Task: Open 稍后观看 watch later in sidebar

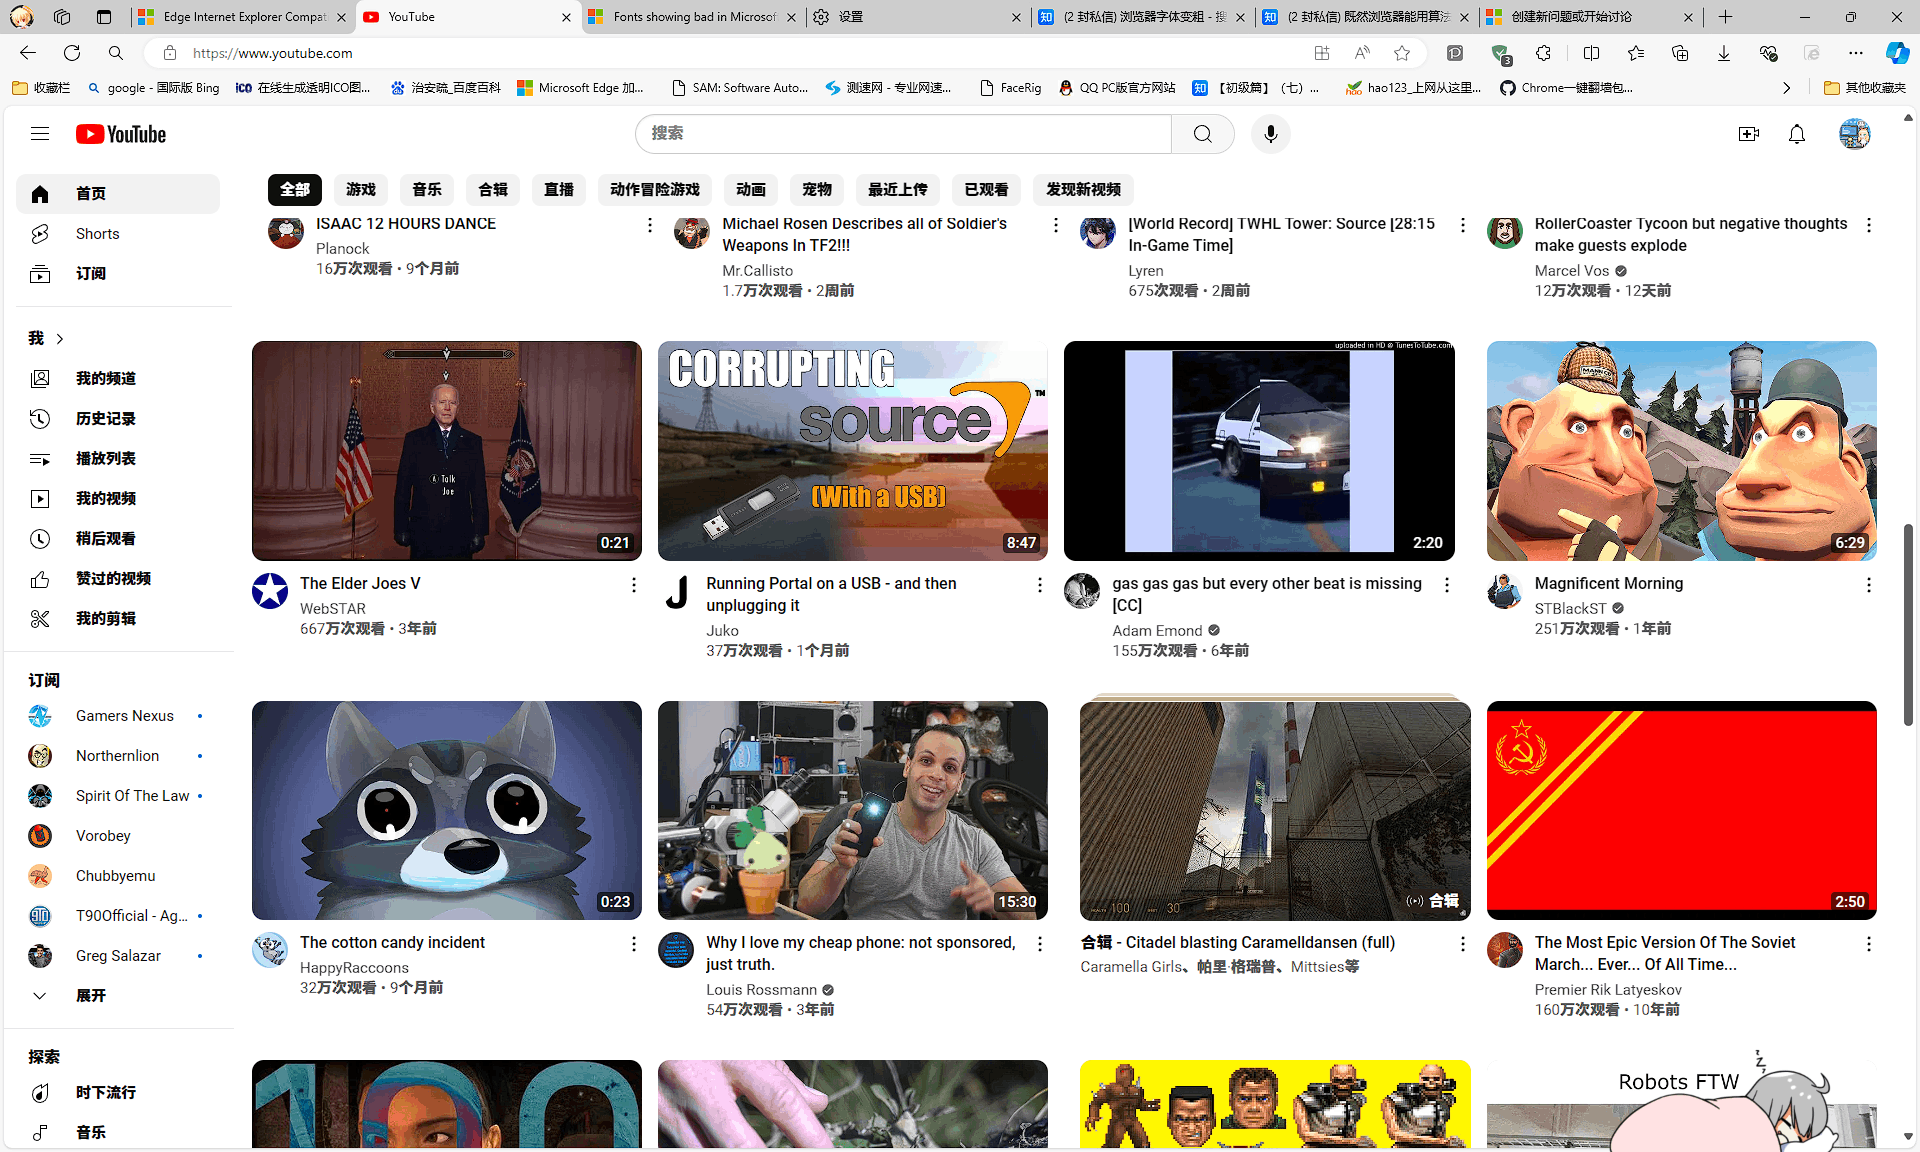Action: click(105, 539)
